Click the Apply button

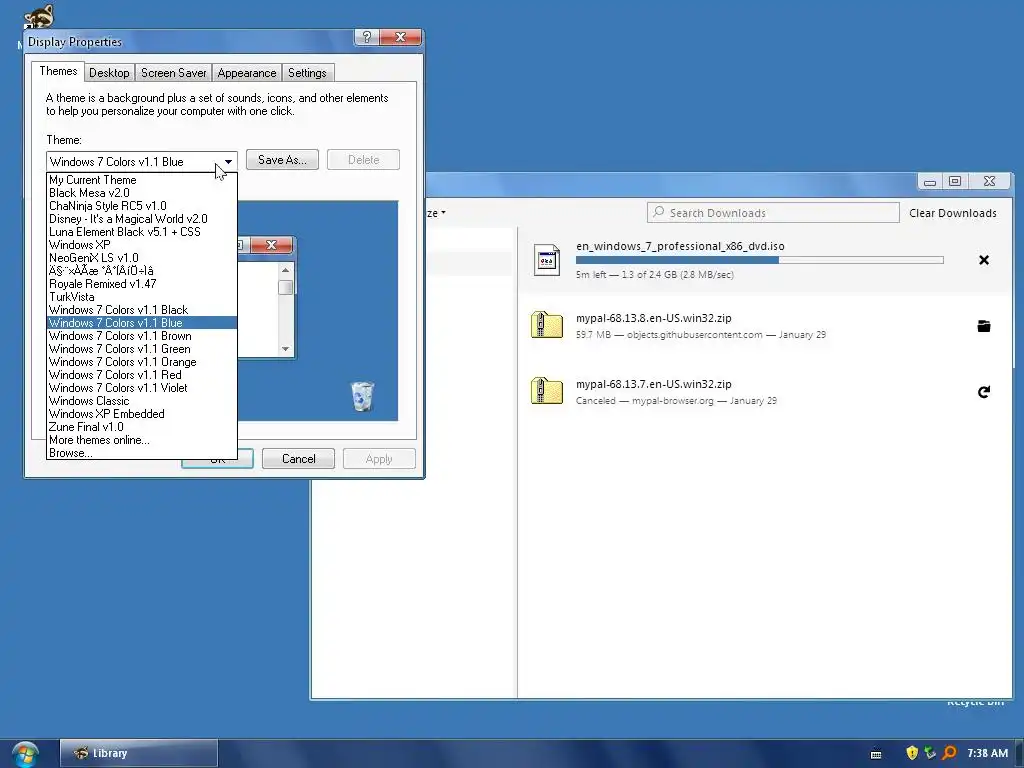point(379,459)
